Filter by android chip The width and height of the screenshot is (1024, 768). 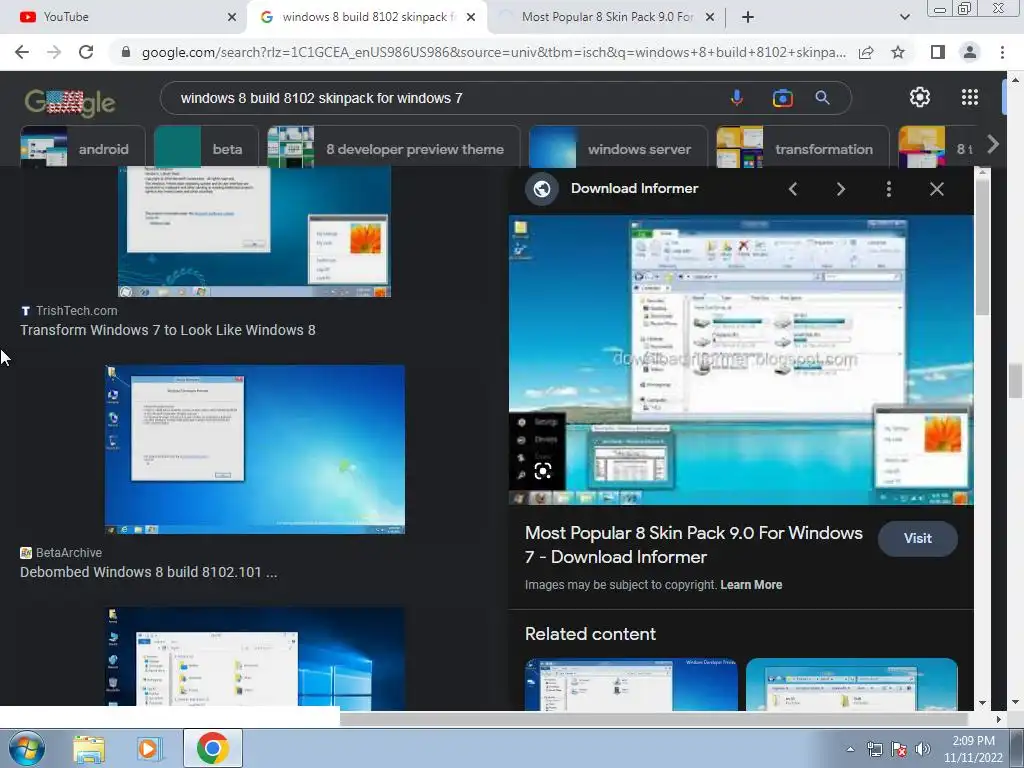[83, 148]
